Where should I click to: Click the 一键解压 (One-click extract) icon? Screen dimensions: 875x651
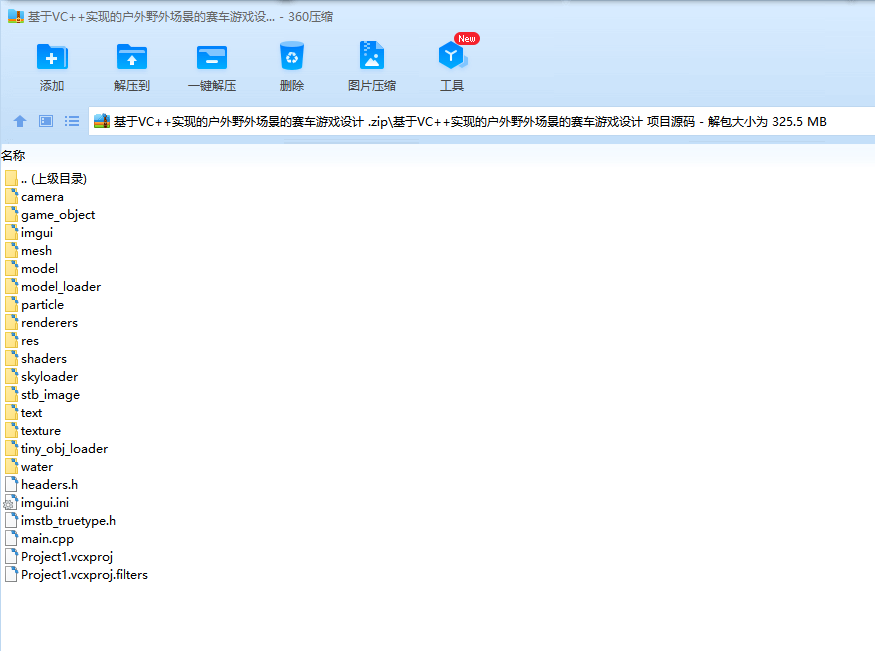tap(212, 57)
